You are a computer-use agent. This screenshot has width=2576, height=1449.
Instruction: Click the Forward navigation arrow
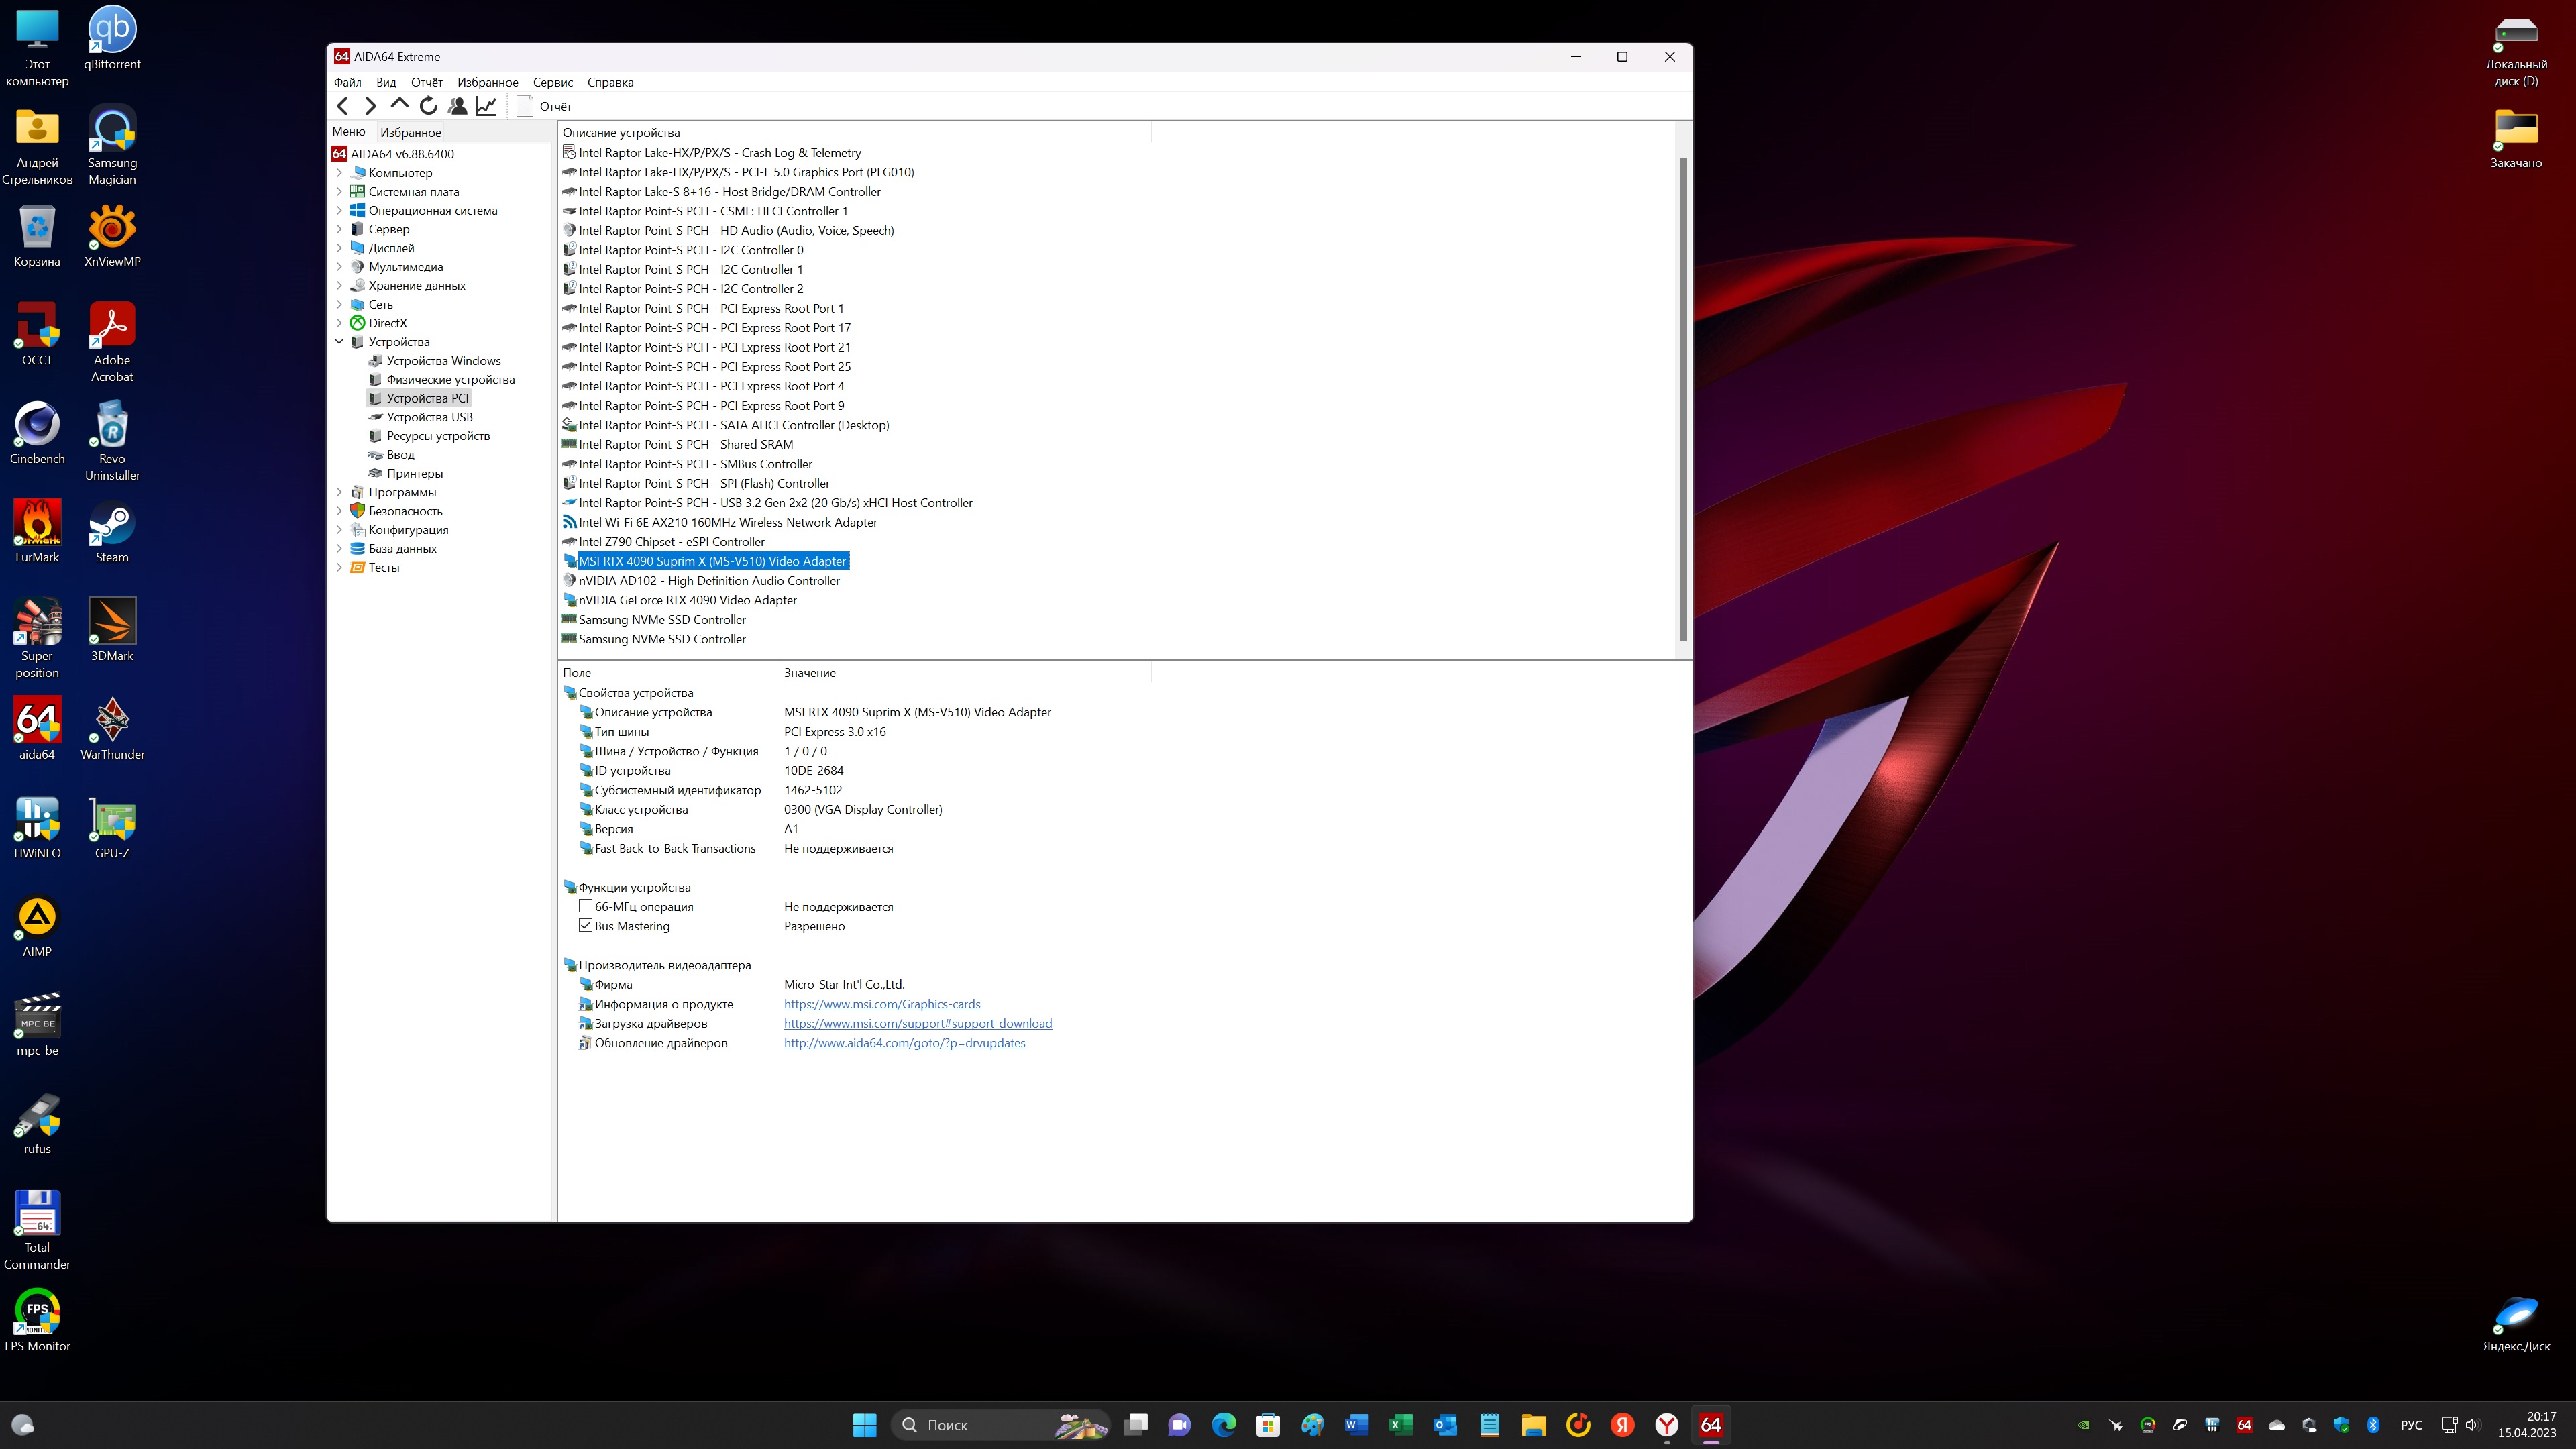pyautogui.click(x=371, y=106)
